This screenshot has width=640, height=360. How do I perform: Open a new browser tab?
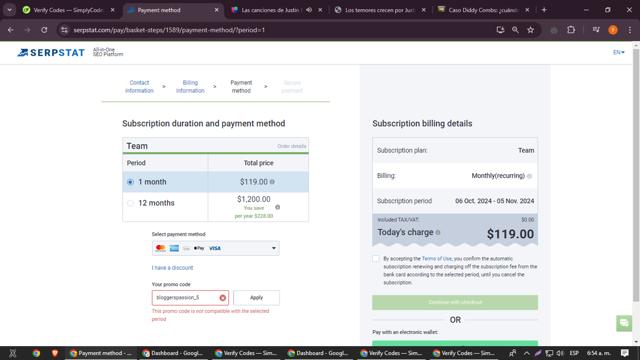pos(544,10)
